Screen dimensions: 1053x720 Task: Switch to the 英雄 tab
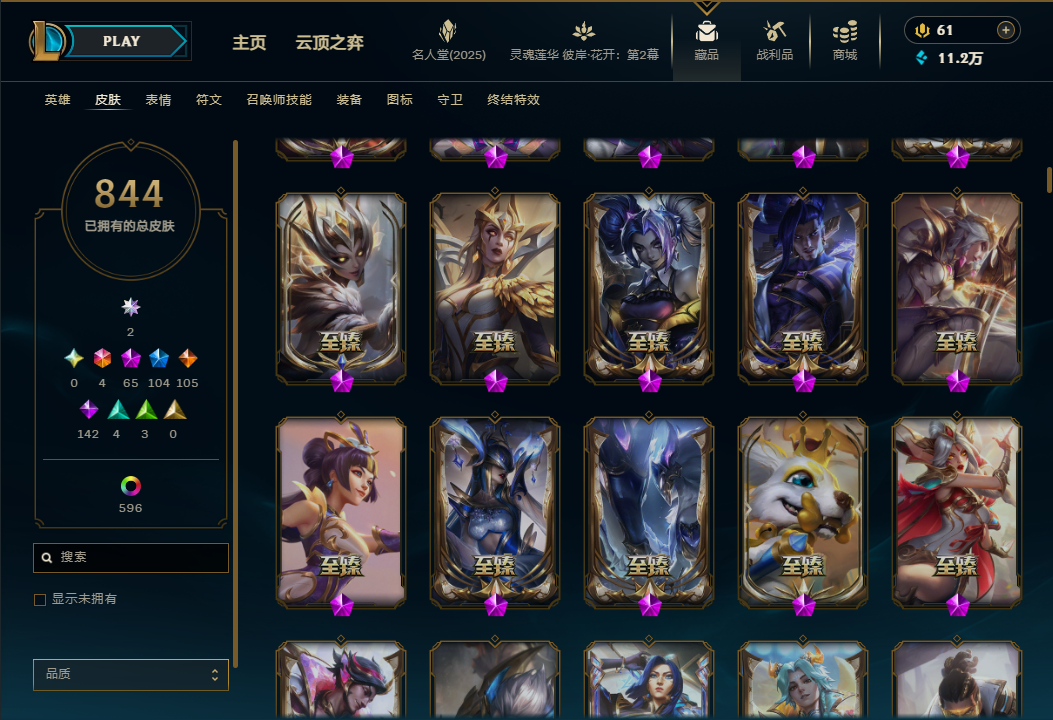(58, 100)
